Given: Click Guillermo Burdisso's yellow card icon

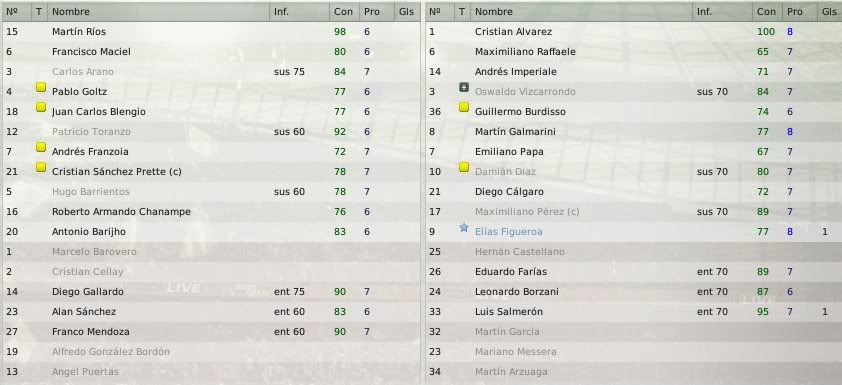Looking at the screenshot, I should (x=464, y=107).
